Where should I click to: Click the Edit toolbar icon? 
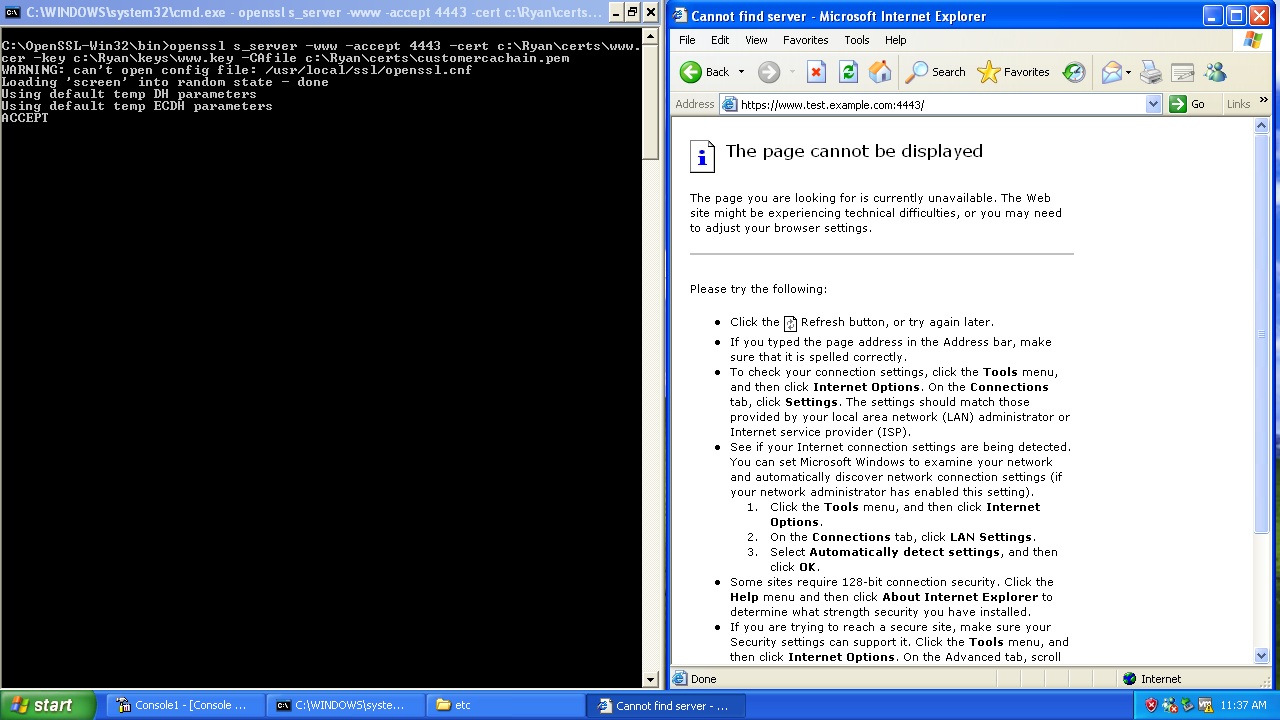click(x=1182, y=72)
